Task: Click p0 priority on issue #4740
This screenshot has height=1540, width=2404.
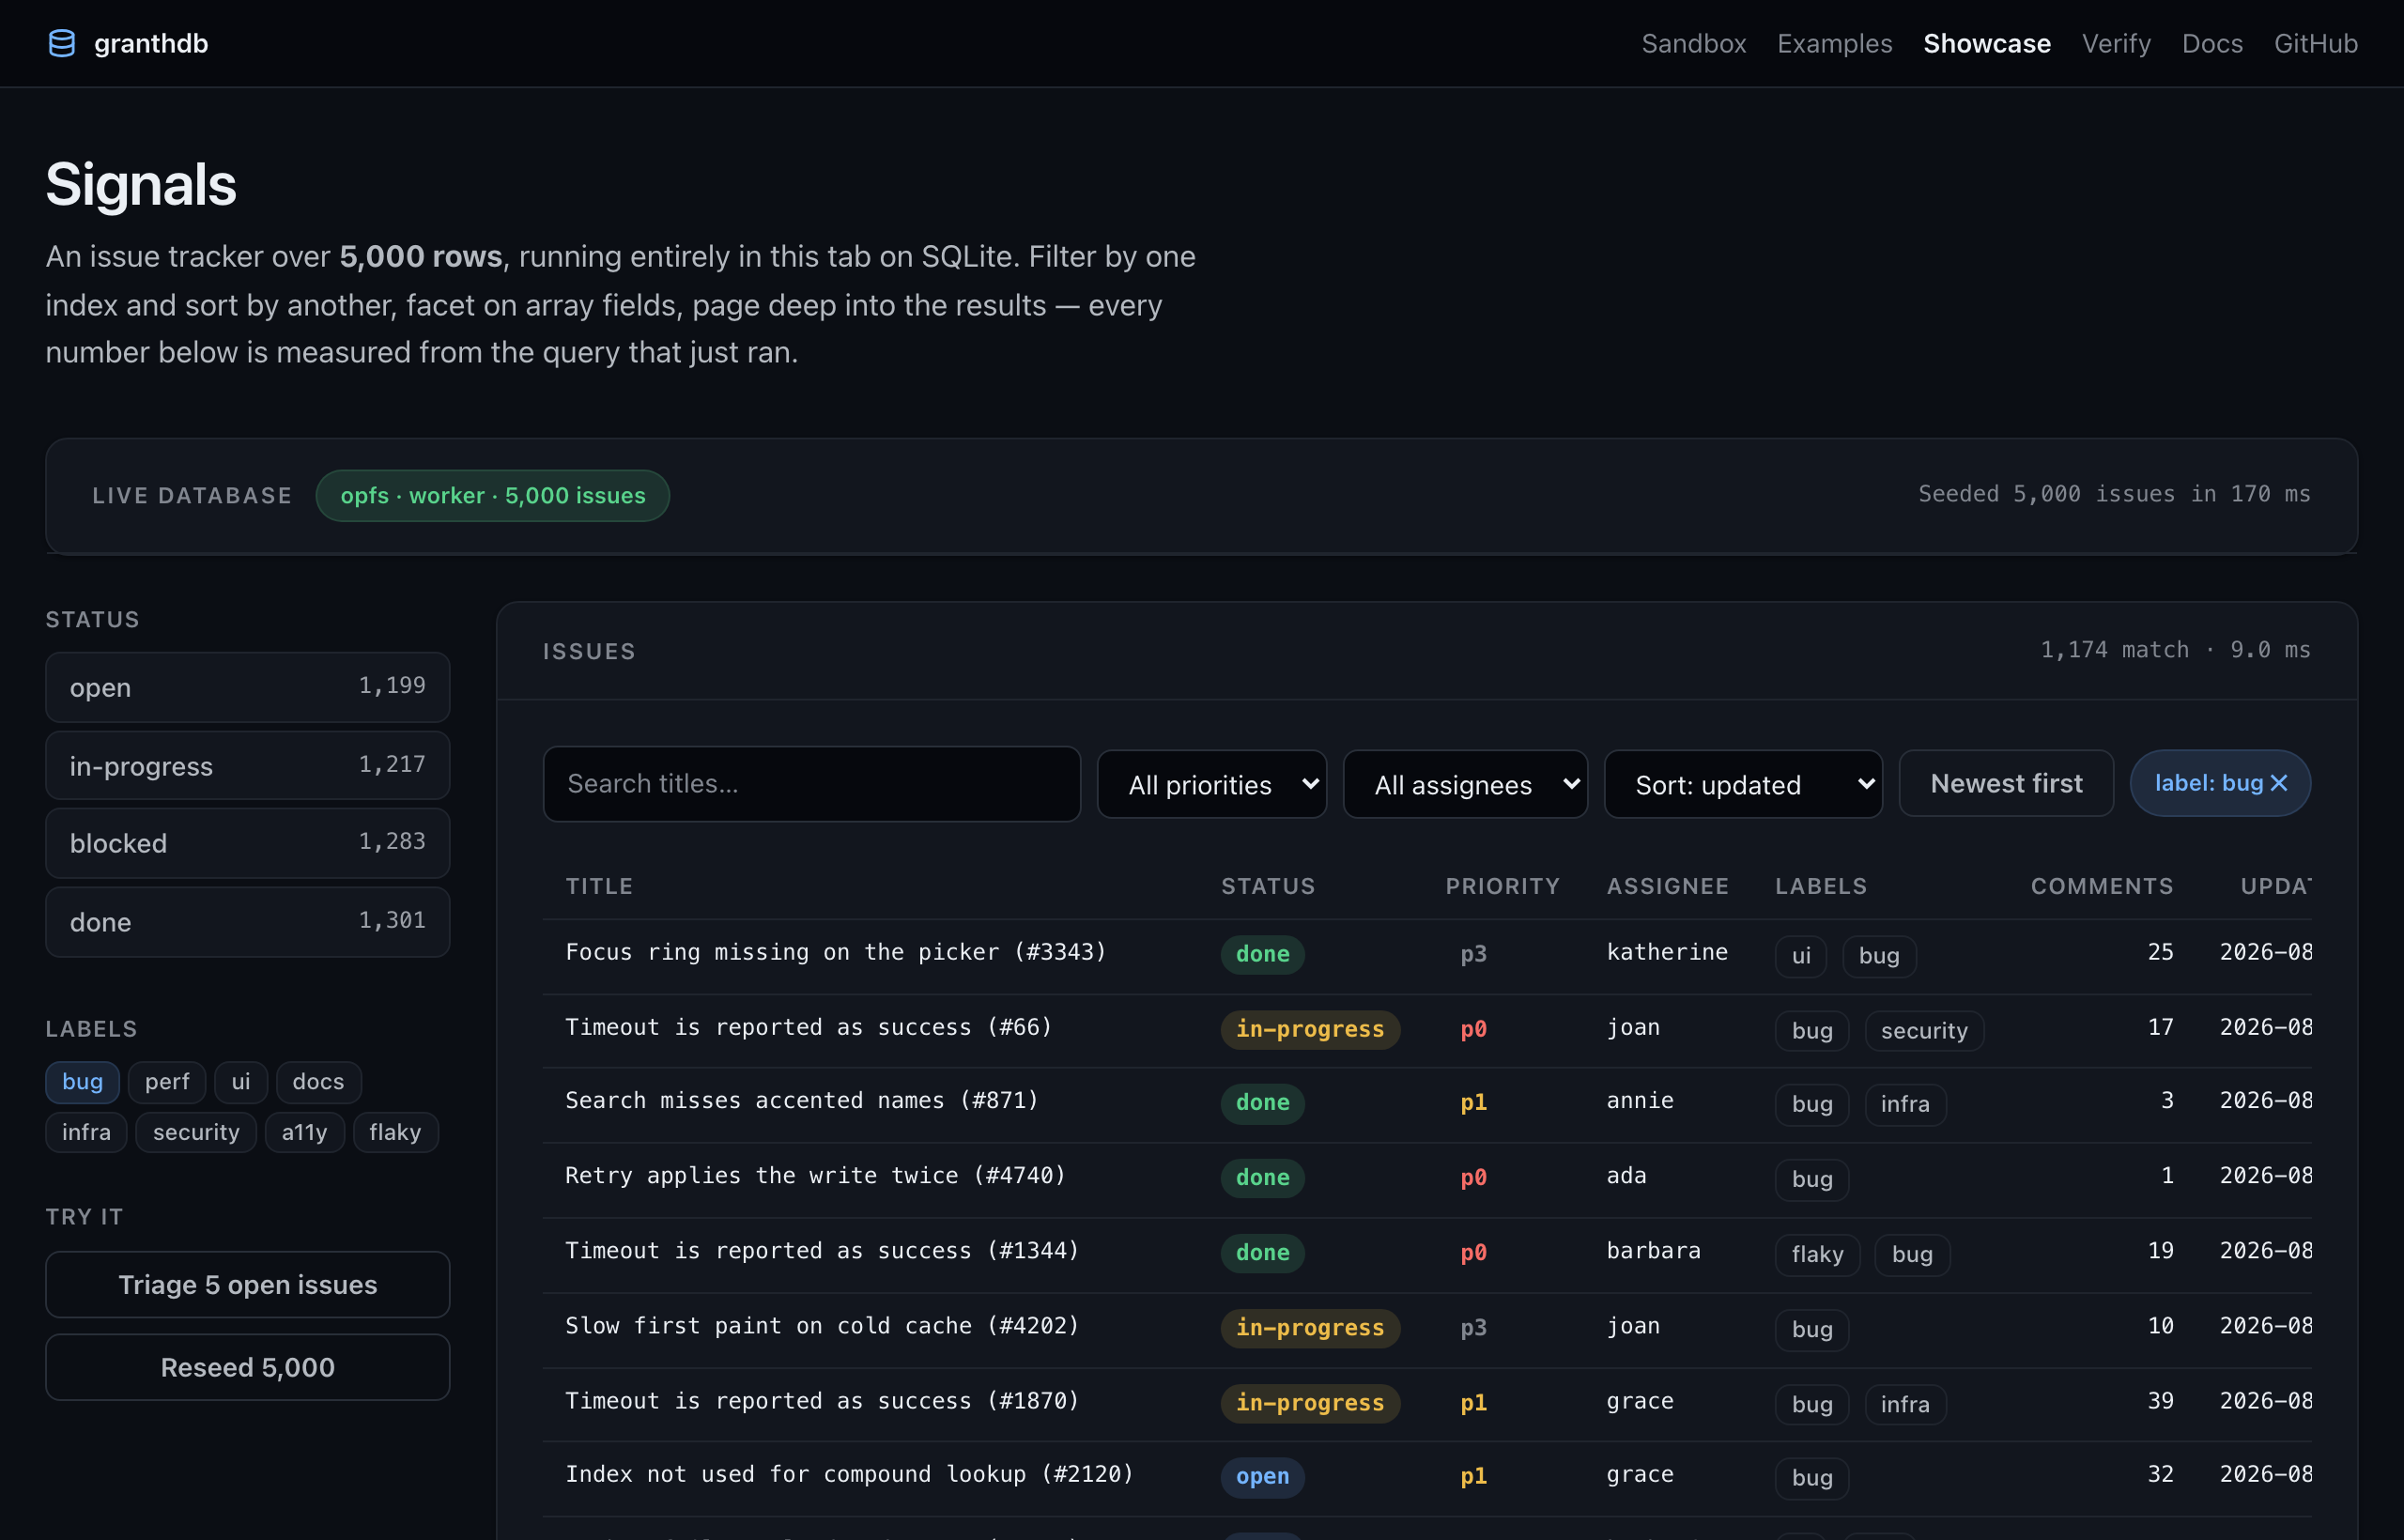Action: (1473, 1177)
